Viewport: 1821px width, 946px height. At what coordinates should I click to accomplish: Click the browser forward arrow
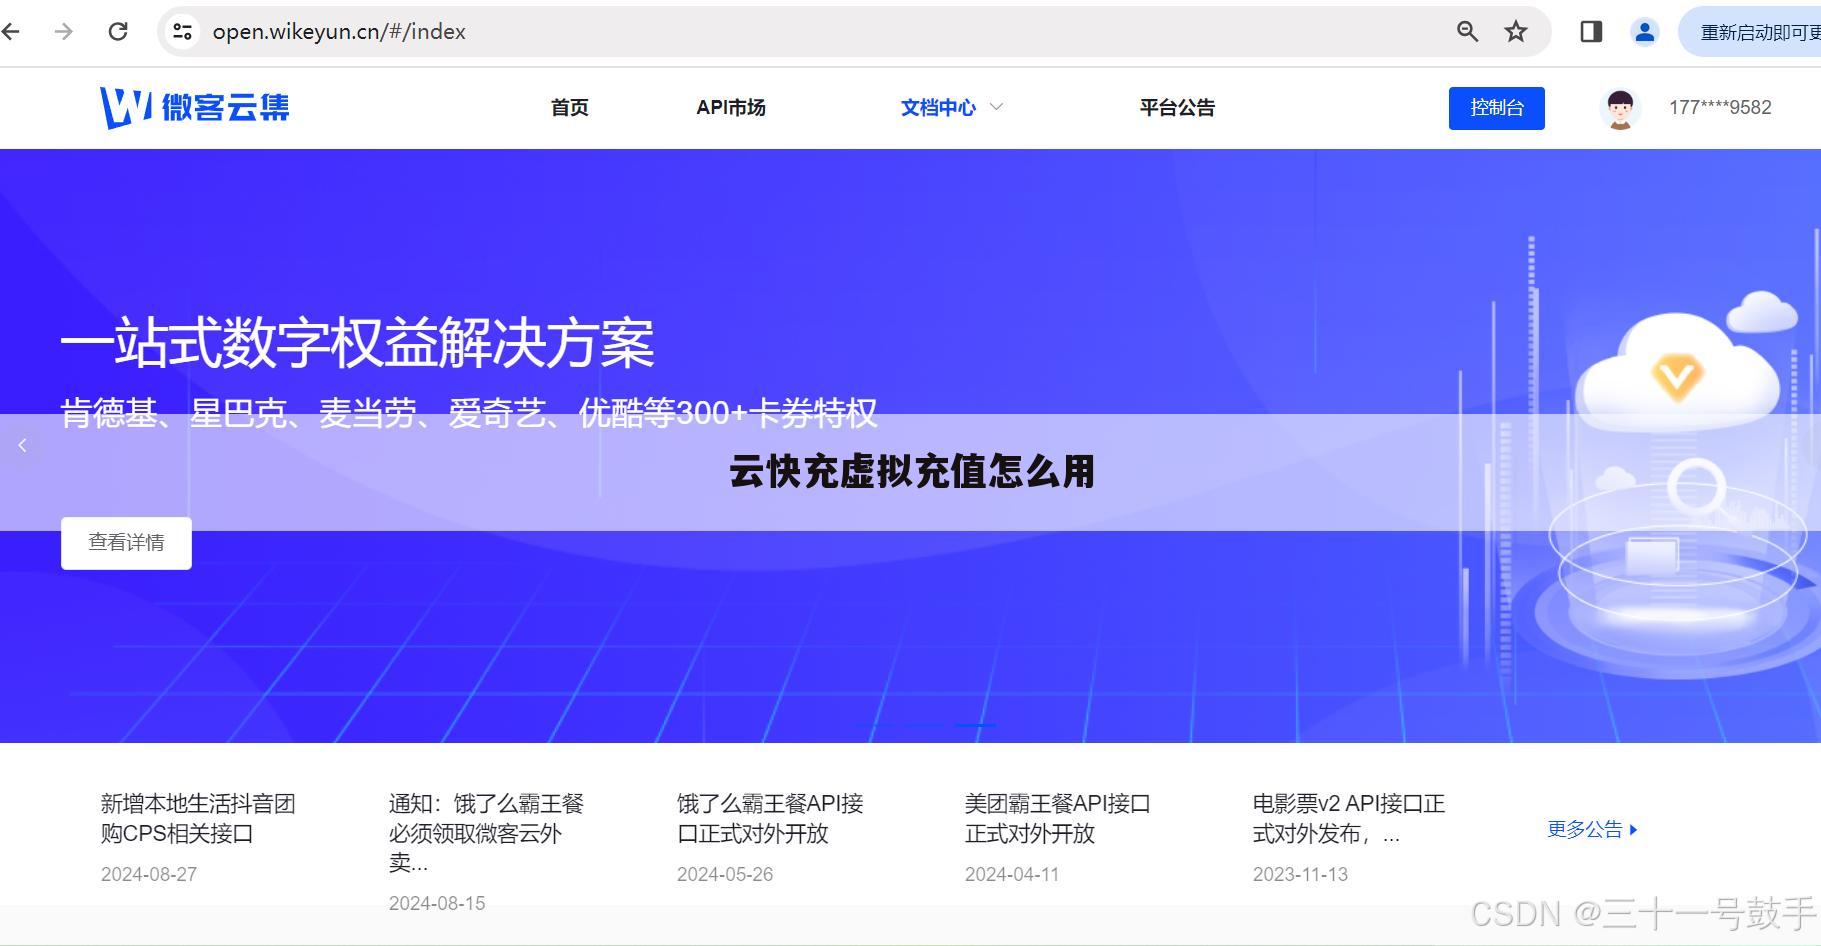(64, 31)
